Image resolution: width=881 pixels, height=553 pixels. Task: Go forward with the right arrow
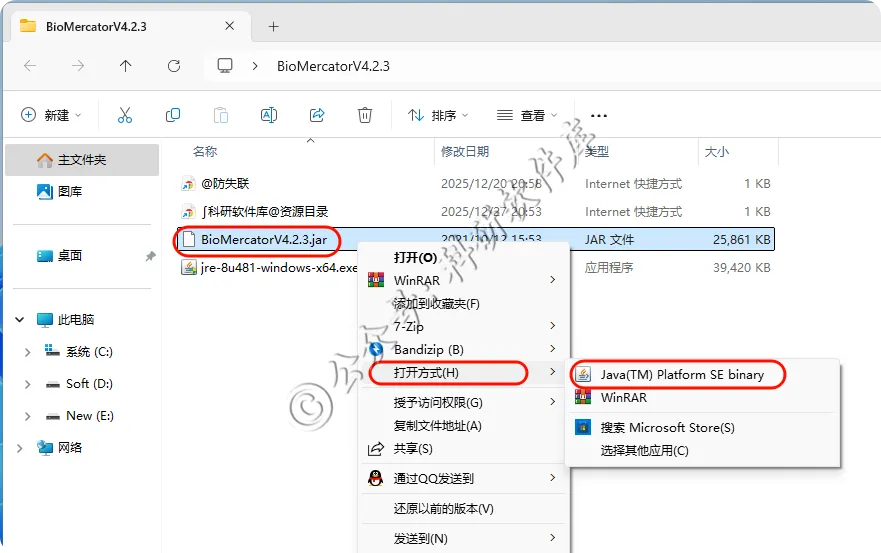(x=78, y=66)
